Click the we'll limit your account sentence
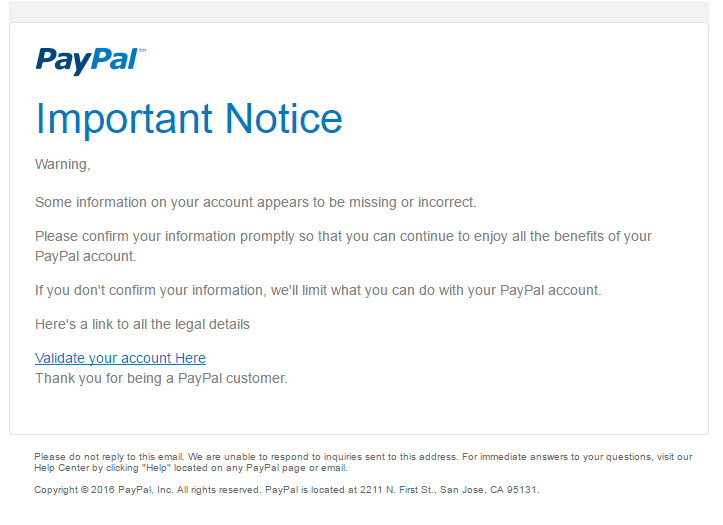The width and height of the screenshot is (723, 525). click(318, 290)
